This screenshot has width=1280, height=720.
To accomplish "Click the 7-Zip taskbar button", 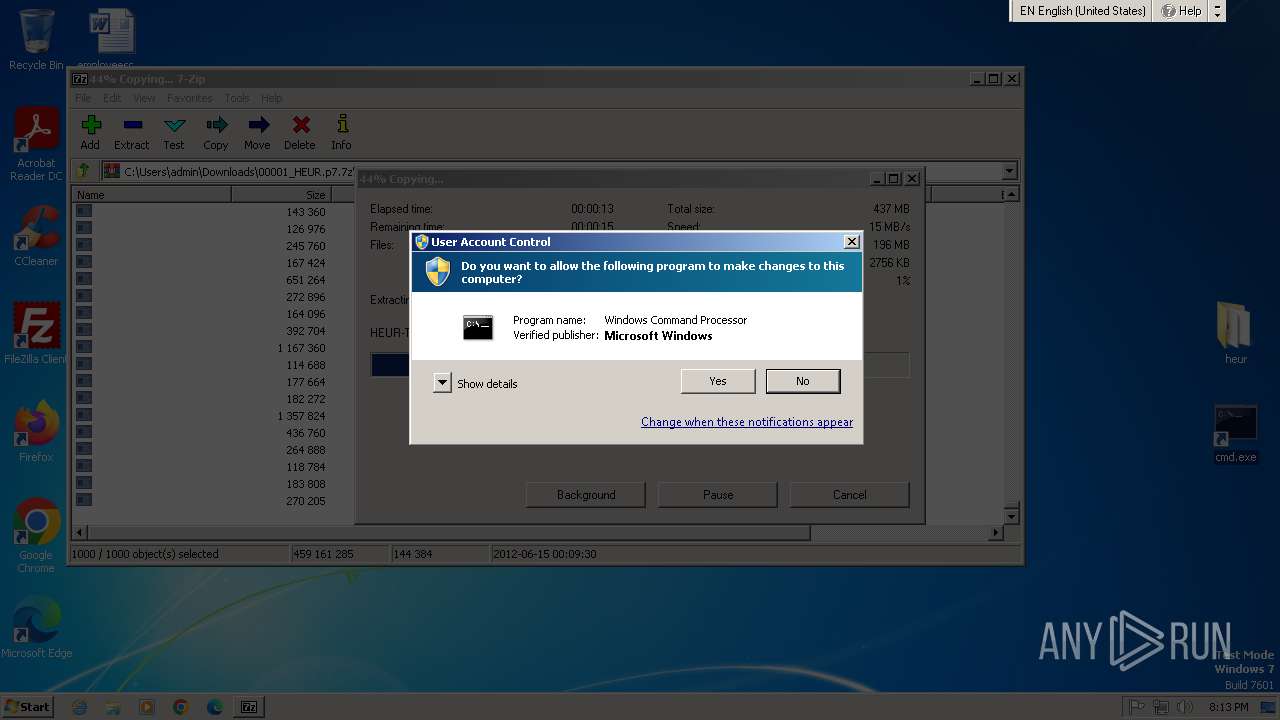I will 249,707.
